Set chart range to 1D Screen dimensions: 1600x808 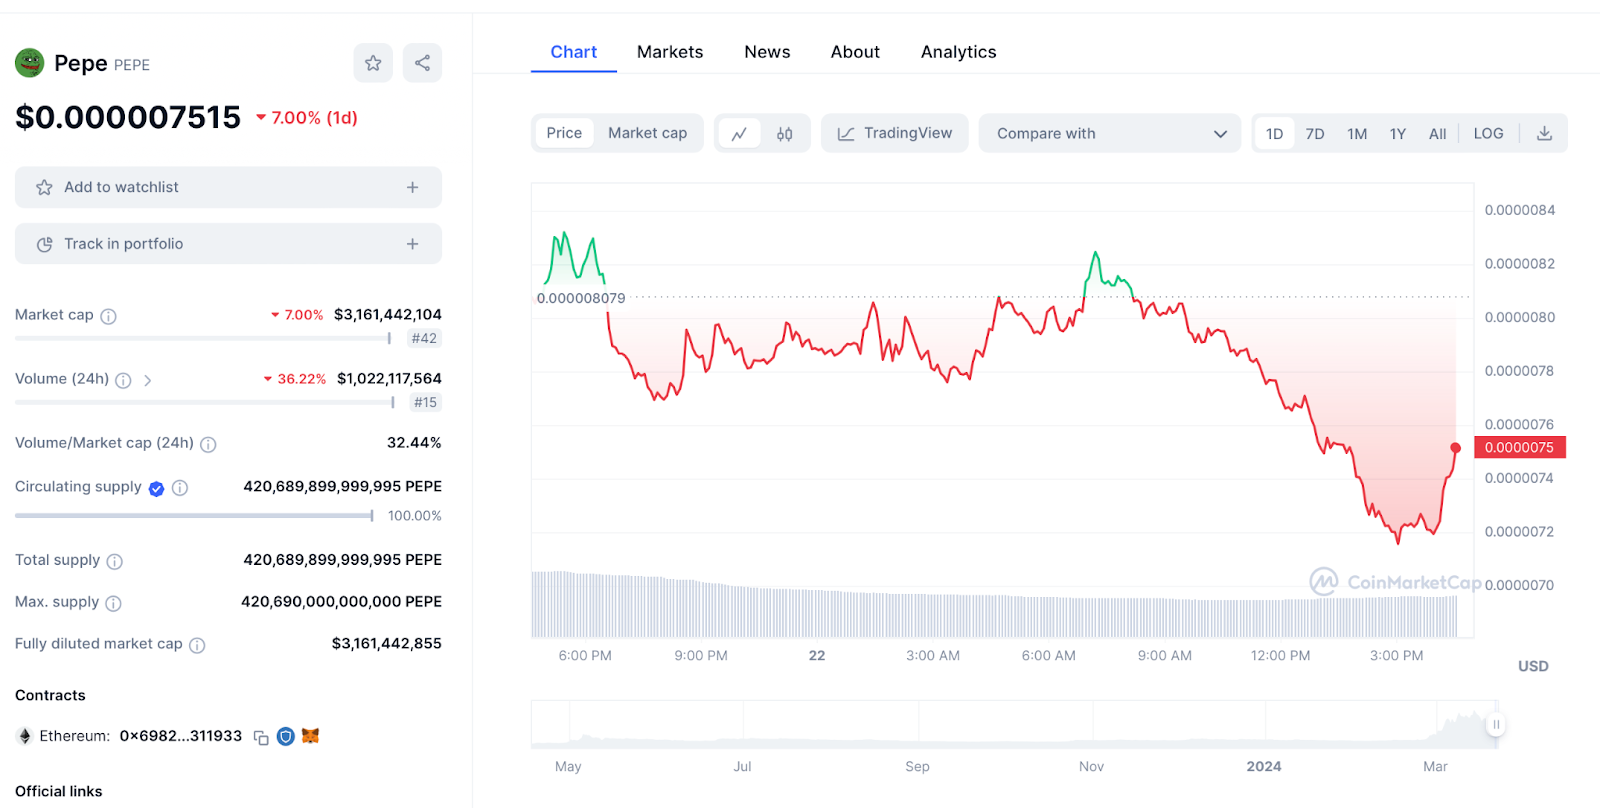tap(1274, 133)
